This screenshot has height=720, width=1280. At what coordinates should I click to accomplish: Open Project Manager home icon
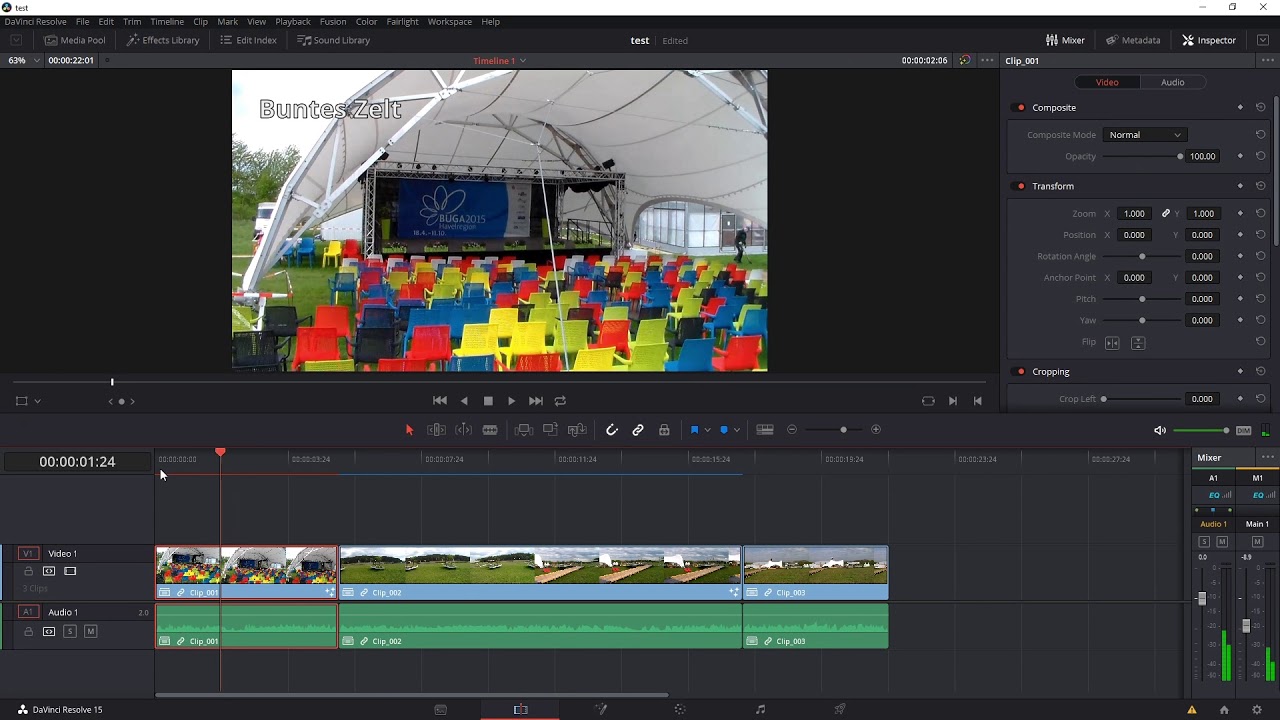tap(1224, 710)
